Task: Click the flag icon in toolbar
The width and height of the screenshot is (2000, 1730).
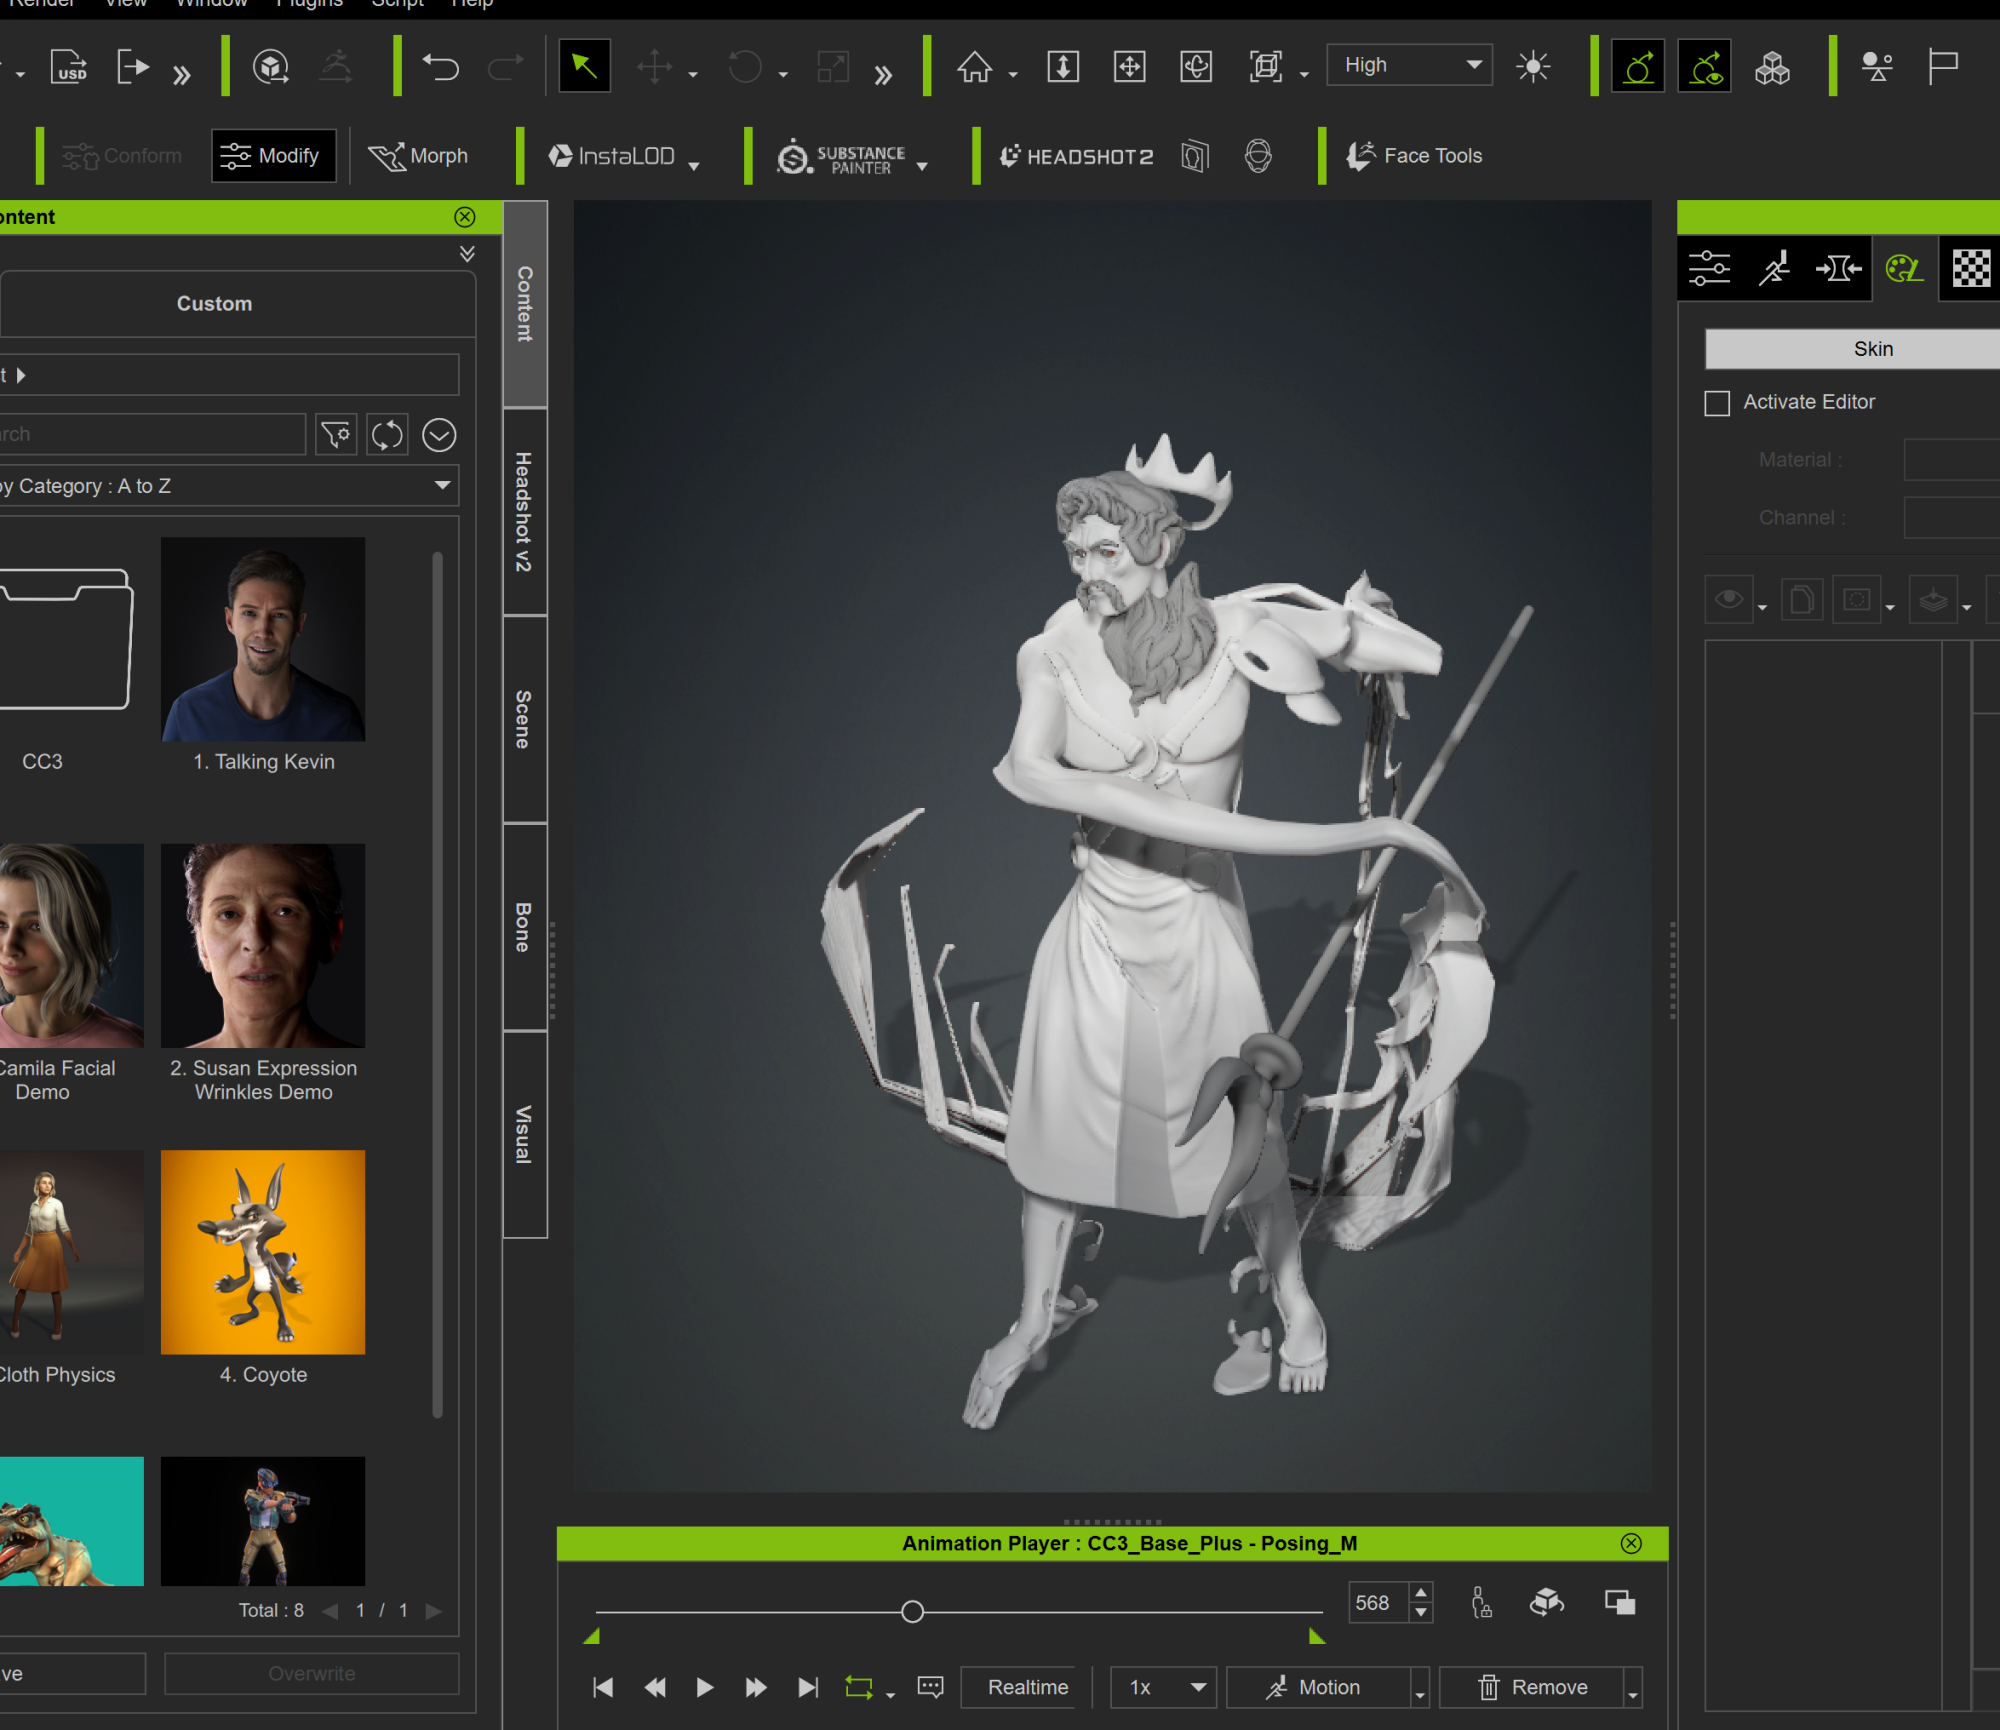Action: coord(1942,67)
